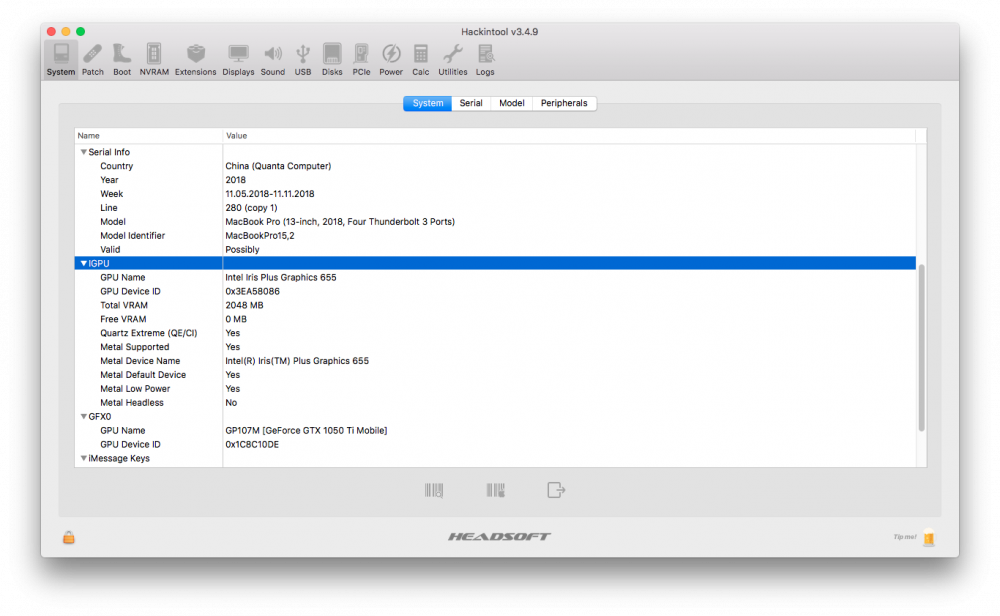This screenshot has width=1000, height=616.
Task: Open the Boot section
Action: coord(122,60)
